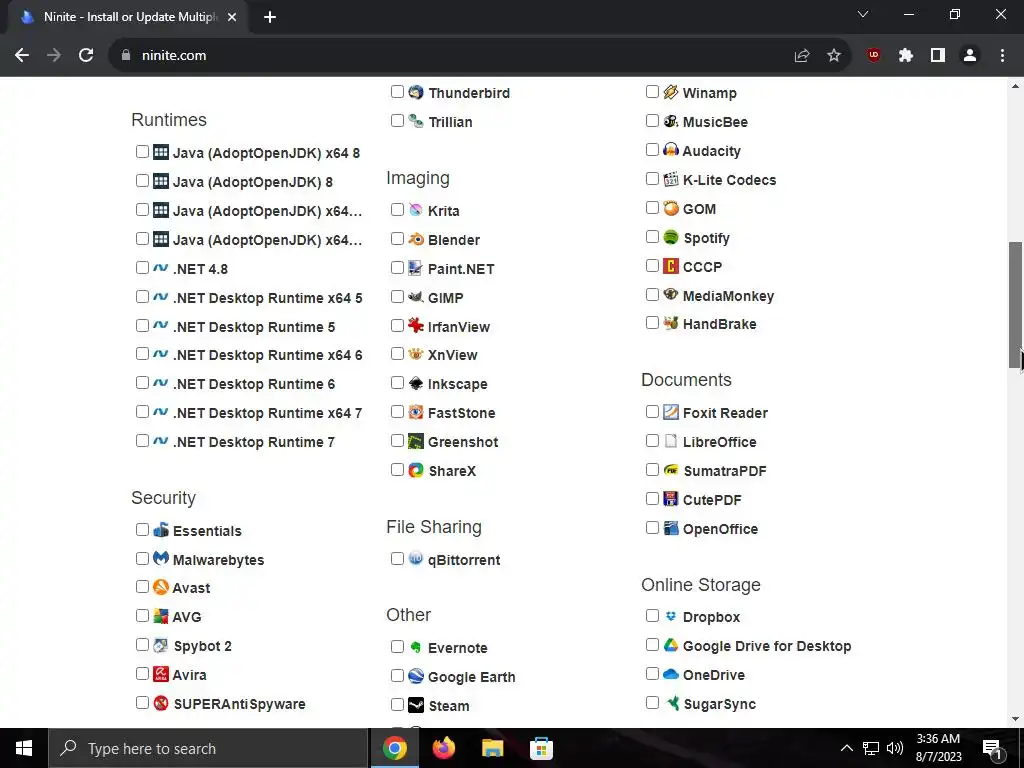The height and width of the screenshot is (768, 1024).
Task: Open Windows Start menu
Action: [x=24, y=748]
